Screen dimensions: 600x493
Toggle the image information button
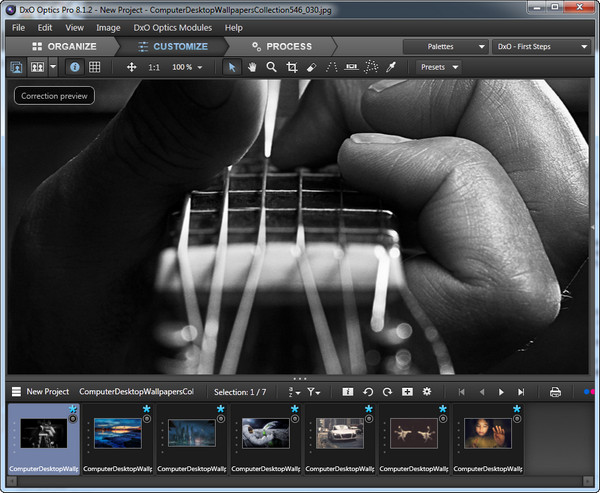coord(74,67)
